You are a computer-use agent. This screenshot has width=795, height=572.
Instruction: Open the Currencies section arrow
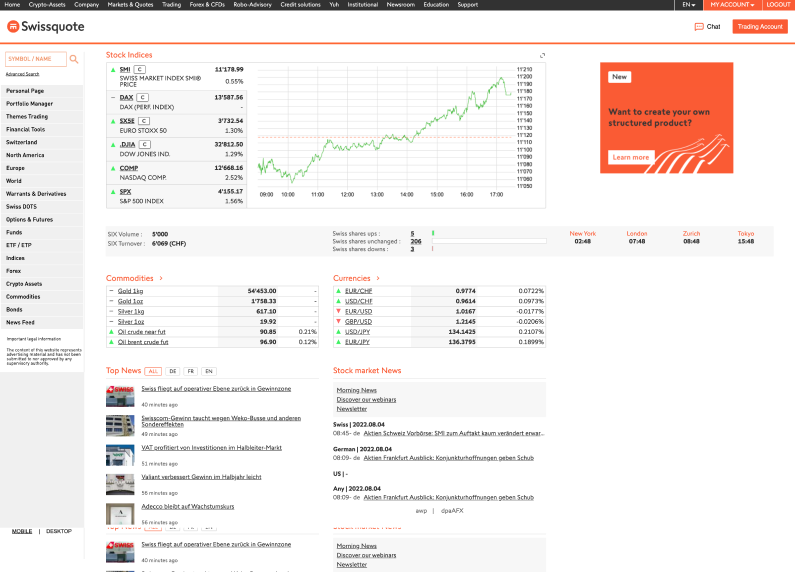[378, 278]
